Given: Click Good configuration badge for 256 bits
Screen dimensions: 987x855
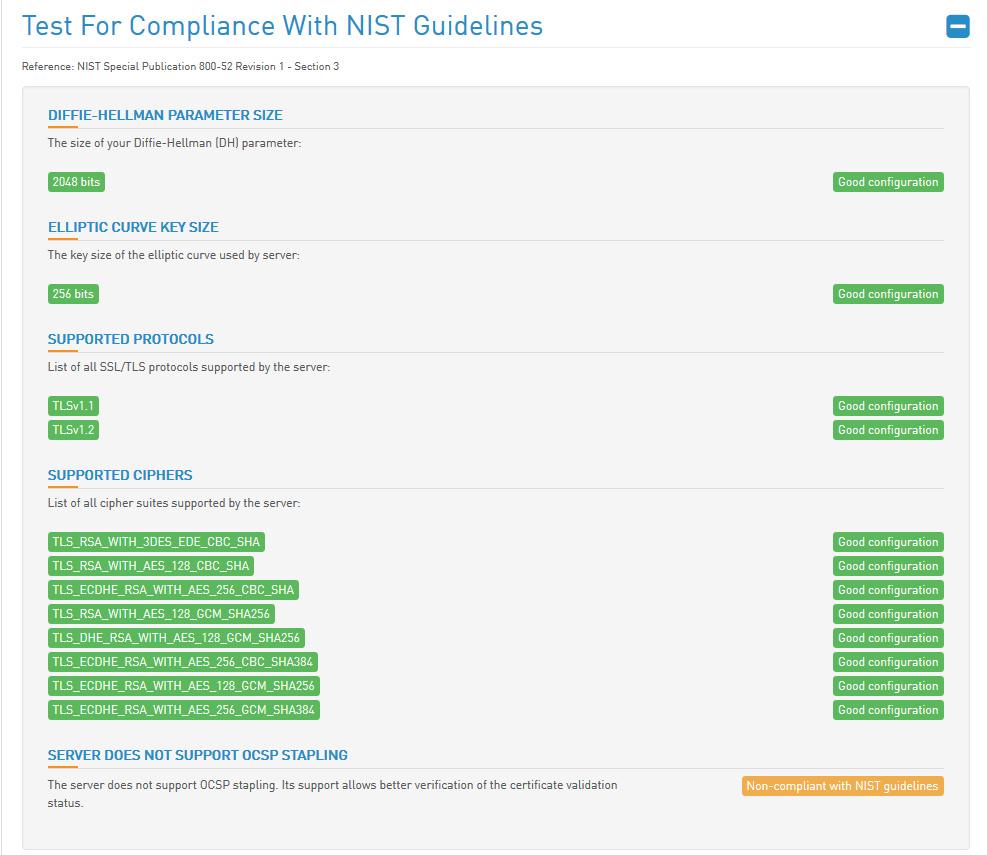Looking at the screenshot, I should pos(888,294).
